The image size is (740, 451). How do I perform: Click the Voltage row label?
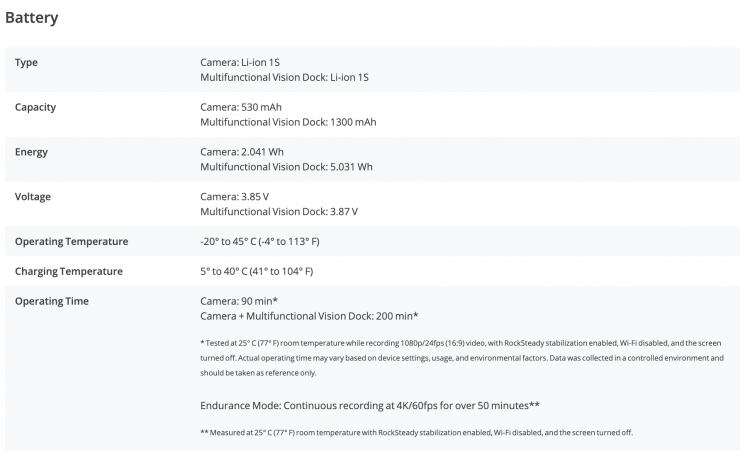tap(34, 197)
